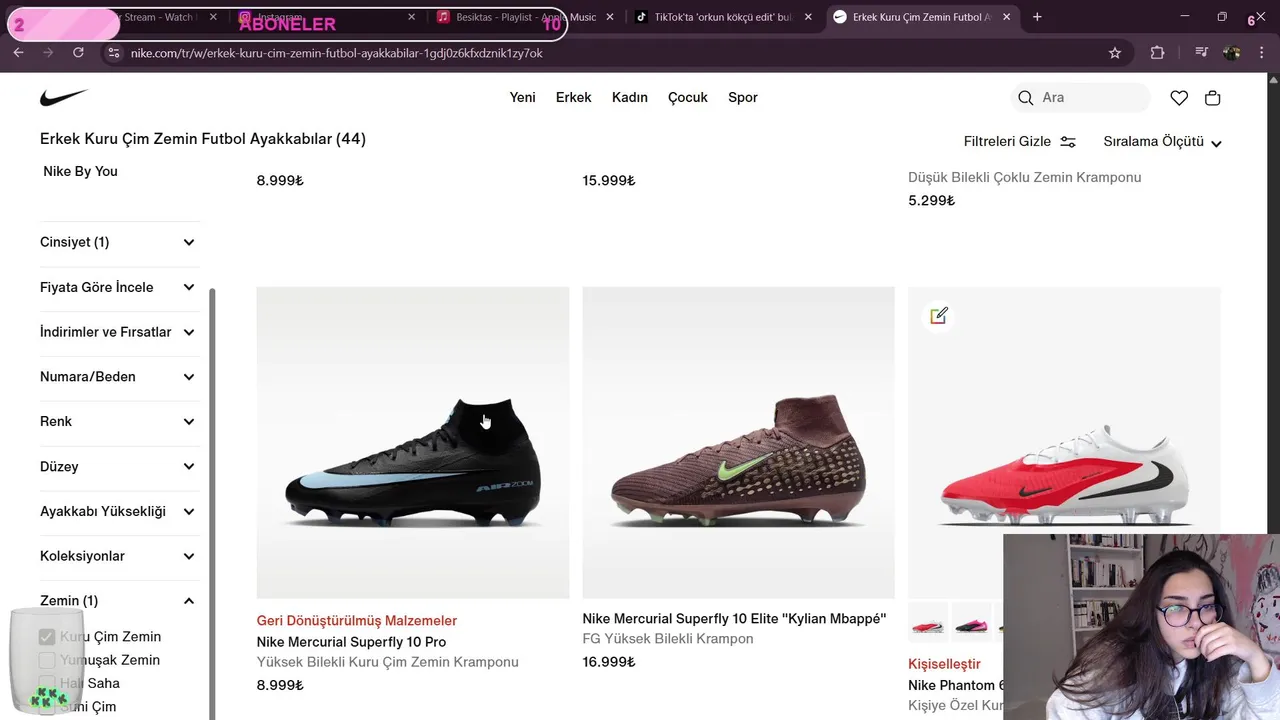Open the Erkek navigation menu
The image size is (1280, 720).
(573, 97)
